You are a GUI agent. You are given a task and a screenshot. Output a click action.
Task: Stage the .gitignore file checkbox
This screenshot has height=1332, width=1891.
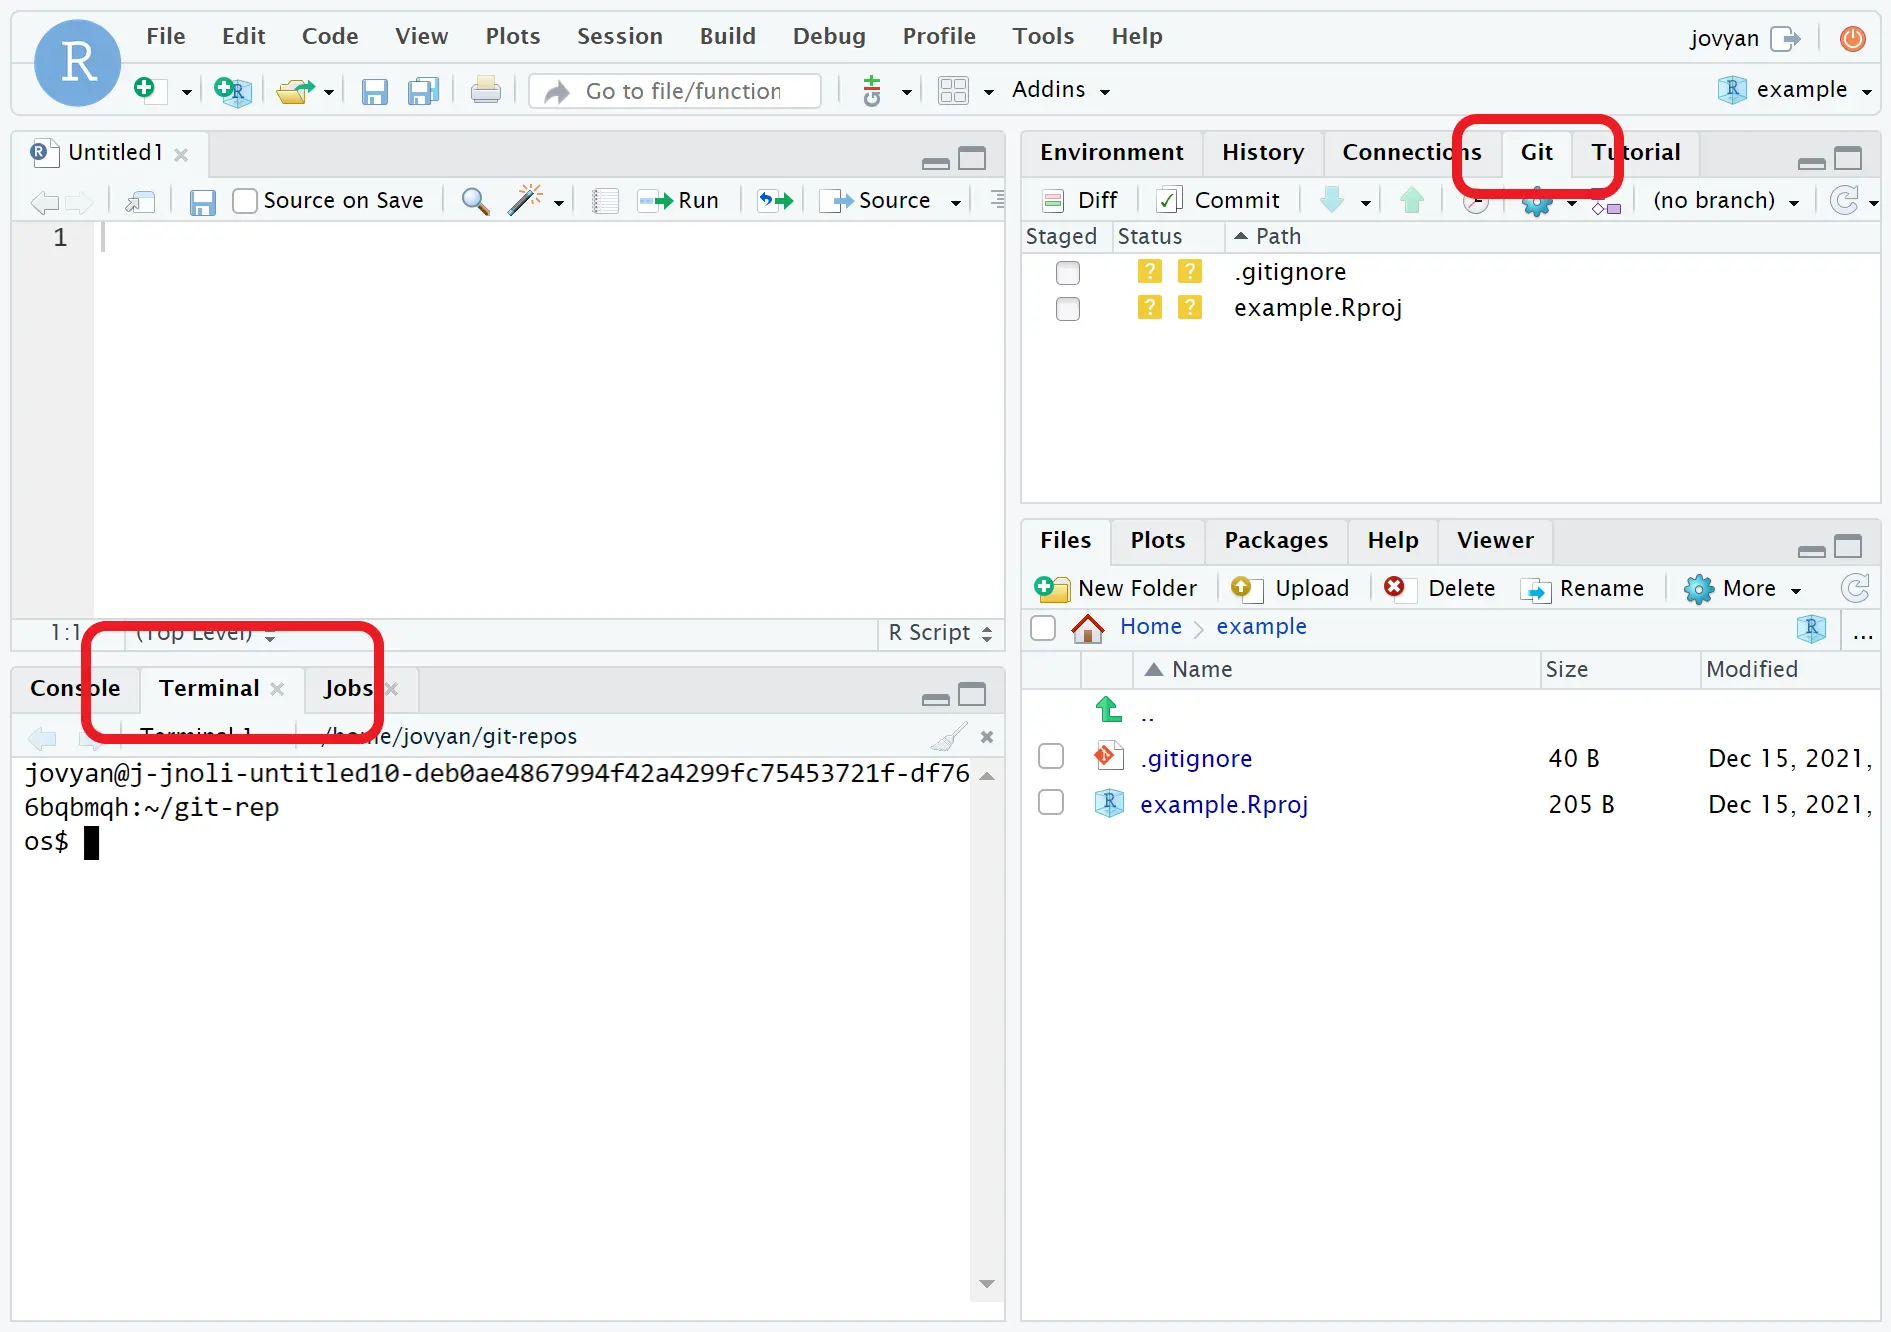tap(1067, 272)
